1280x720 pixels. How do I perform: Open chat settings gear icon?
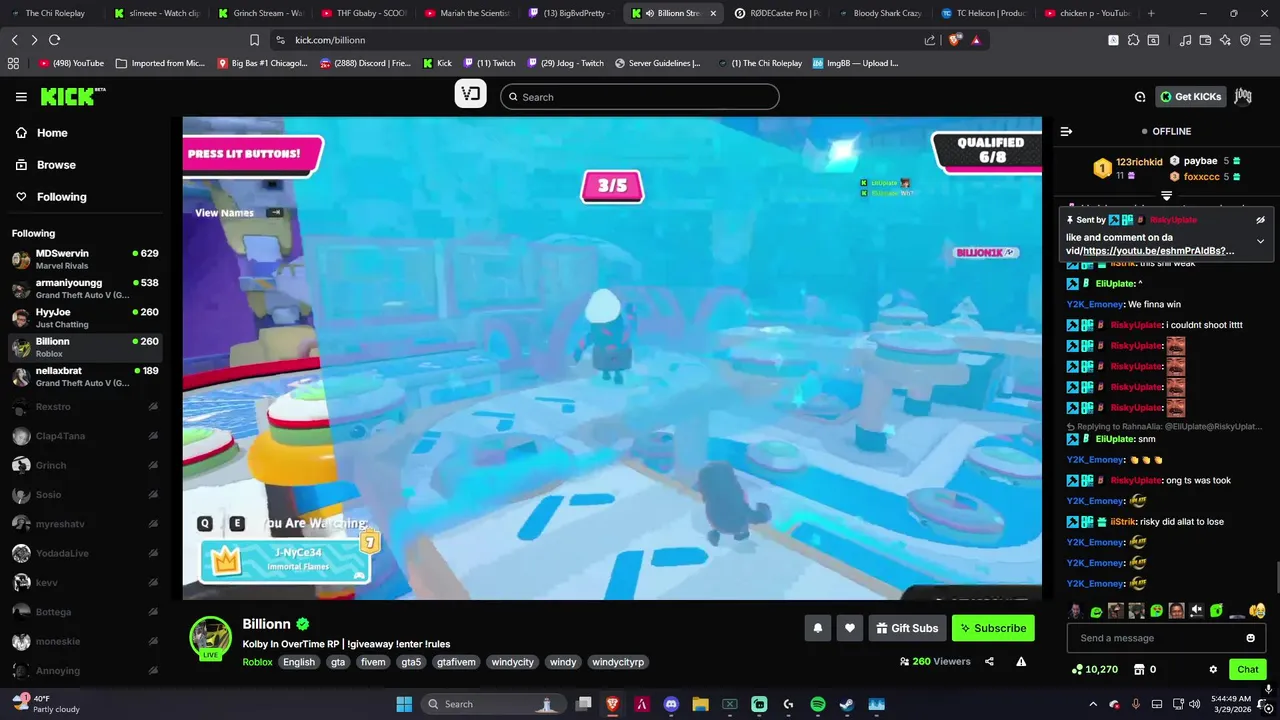coord(1213,669)
